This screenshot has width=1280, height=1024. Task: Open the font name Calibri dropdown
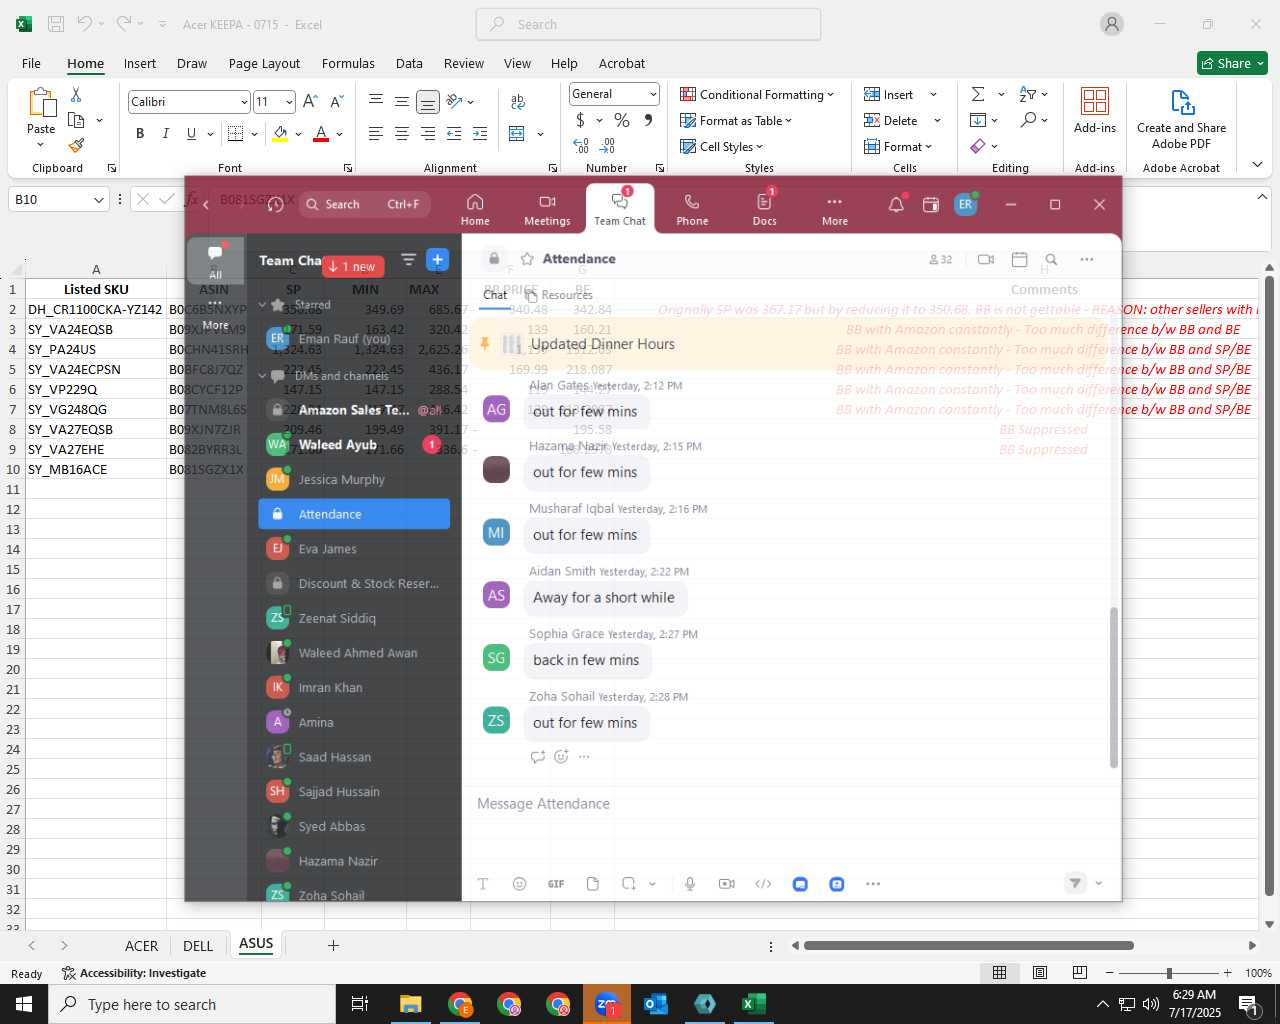[244, 102]
